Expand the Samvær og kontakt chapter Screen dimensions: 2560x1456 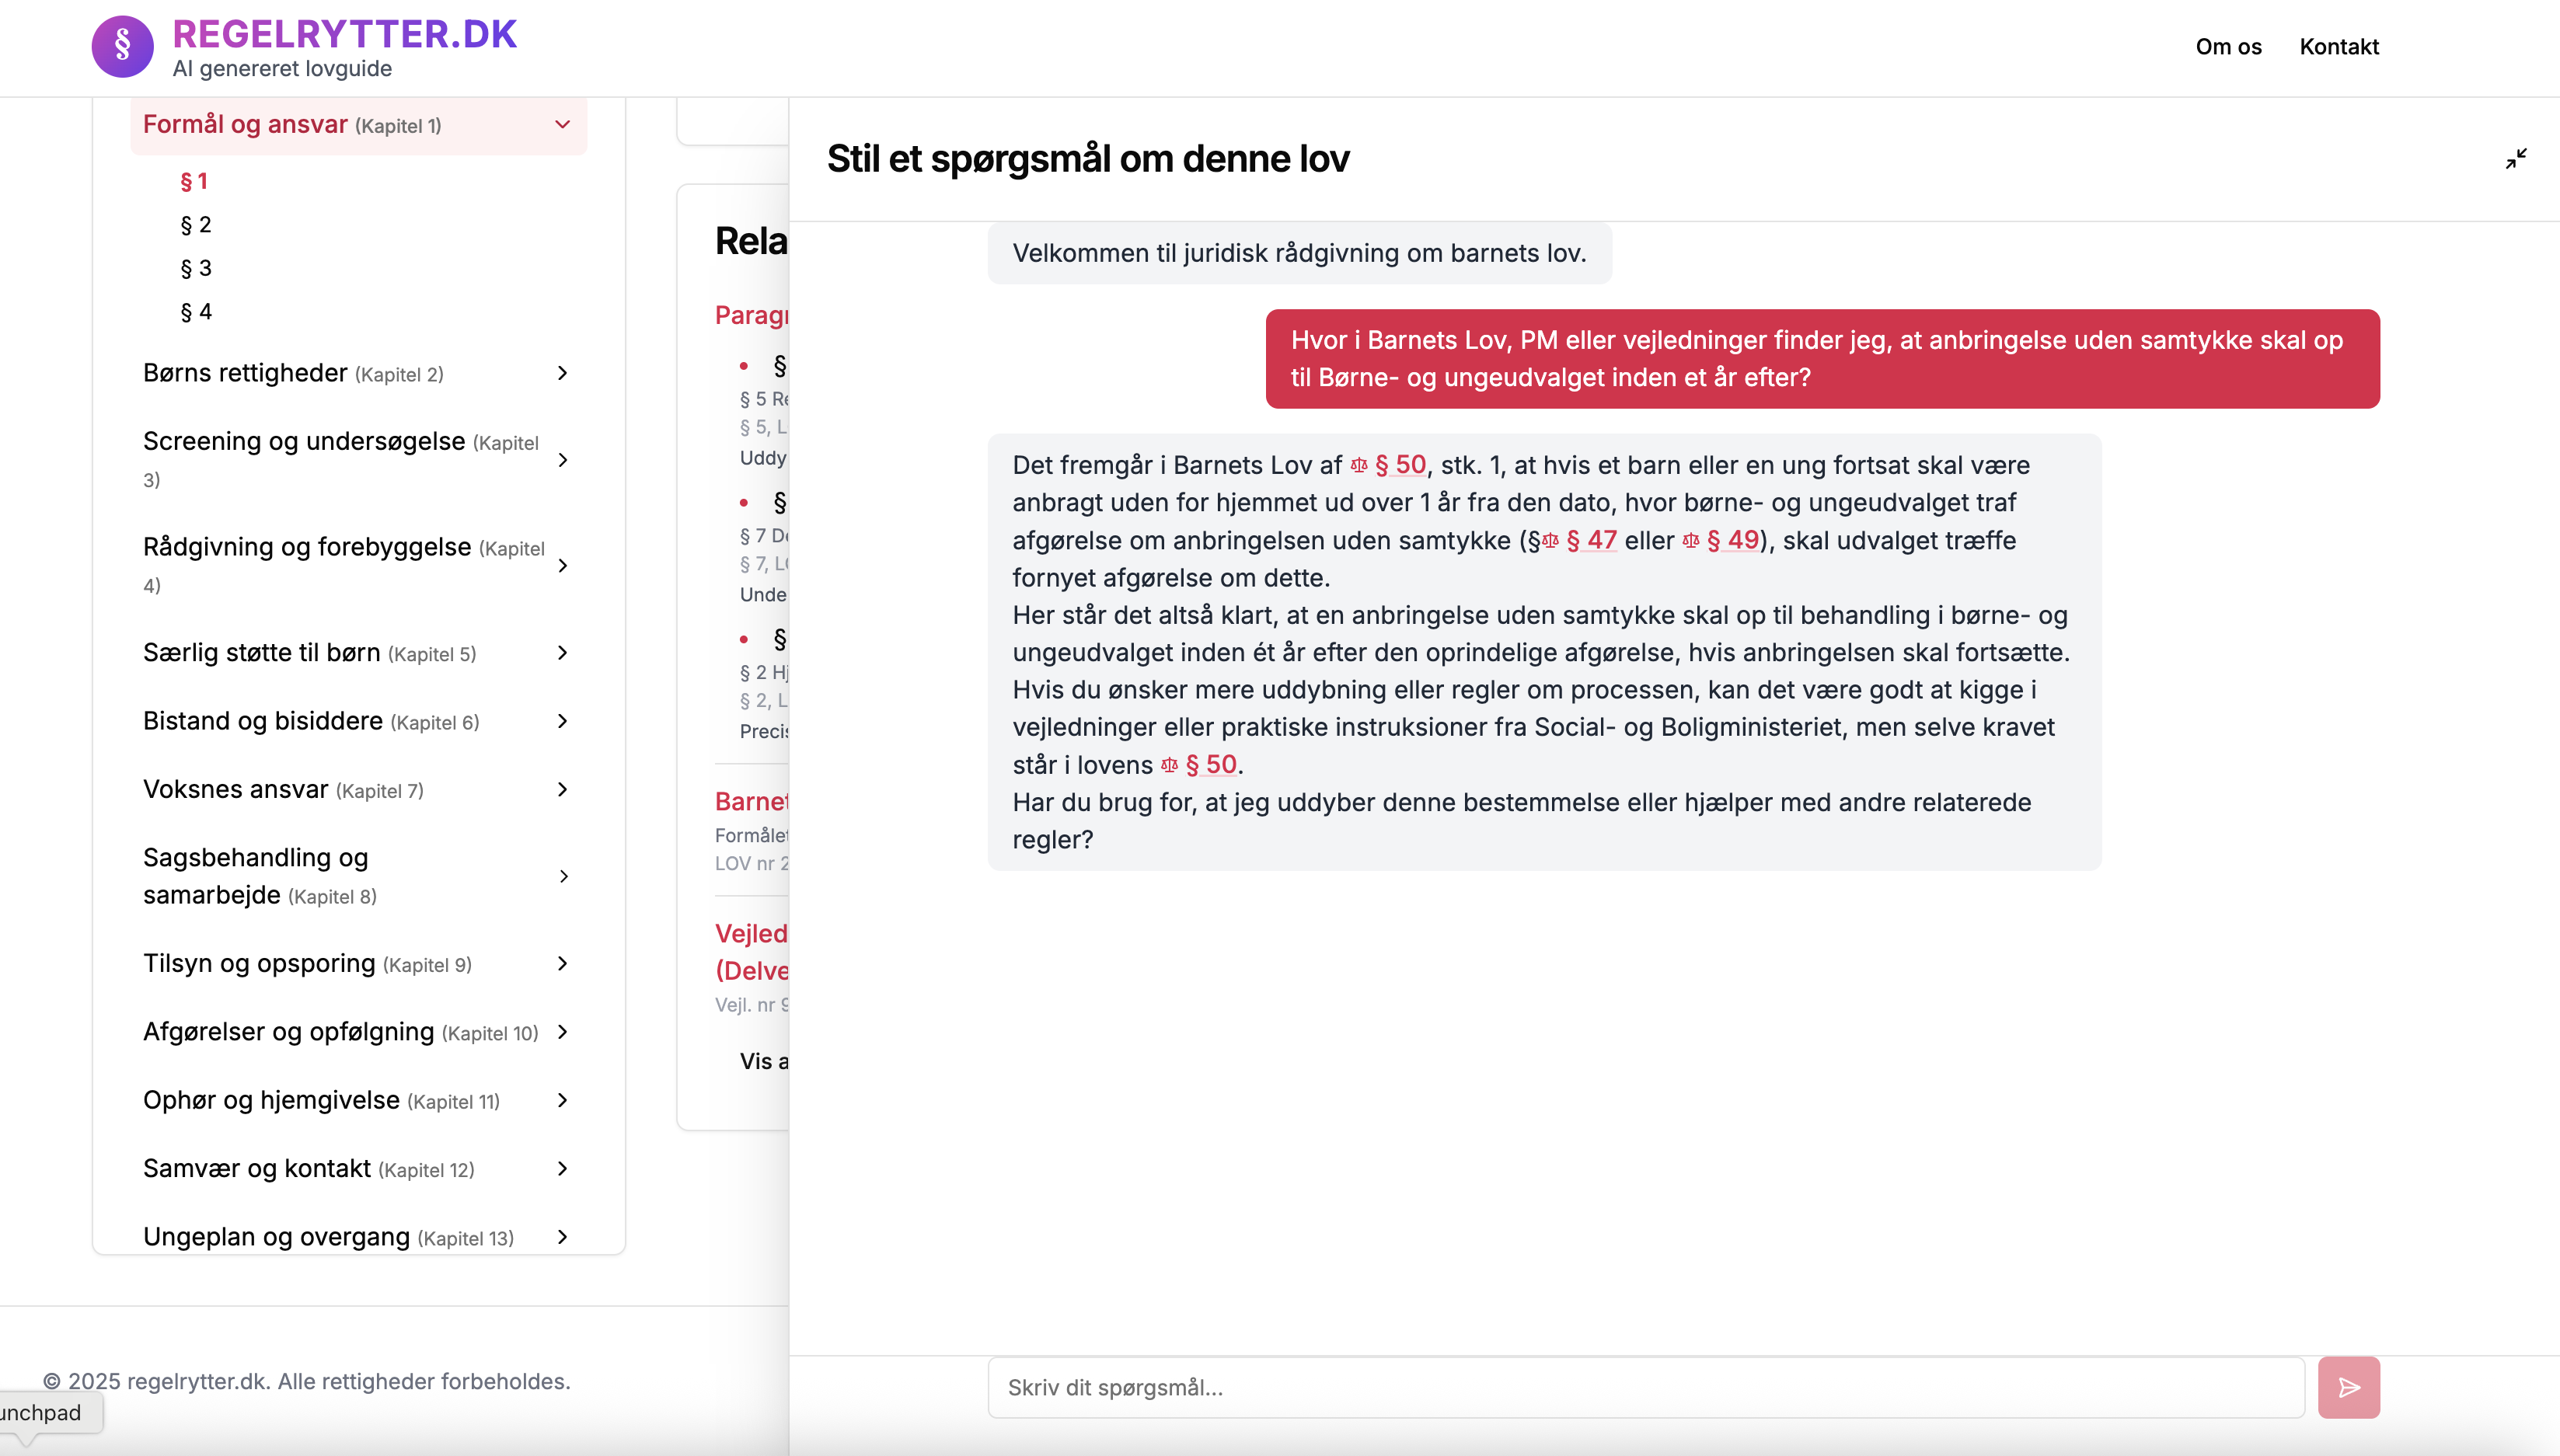coord(562,1168)
